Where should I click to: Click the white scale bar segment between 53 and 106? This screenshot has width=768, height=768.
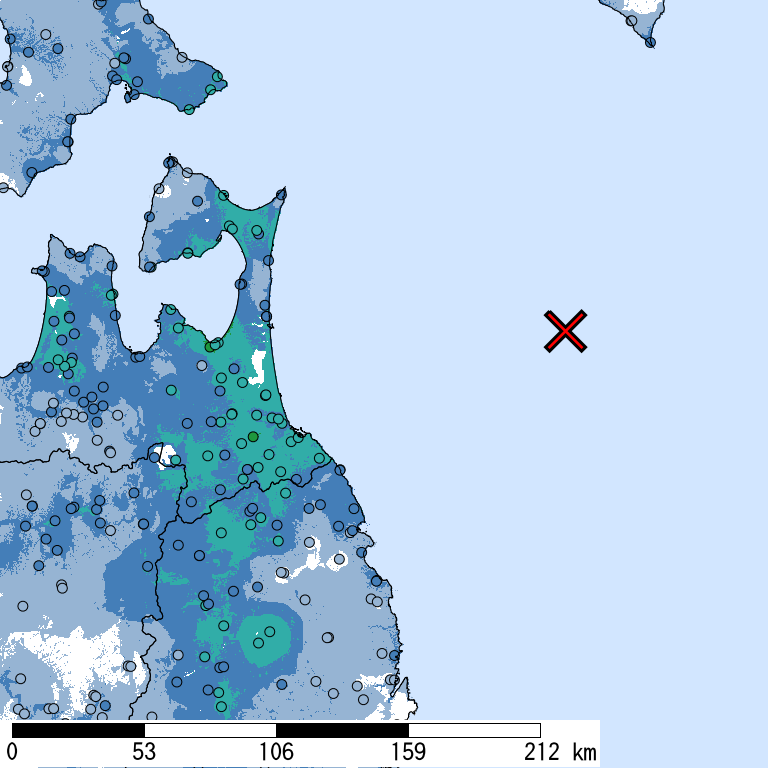[x=210, y=730]
